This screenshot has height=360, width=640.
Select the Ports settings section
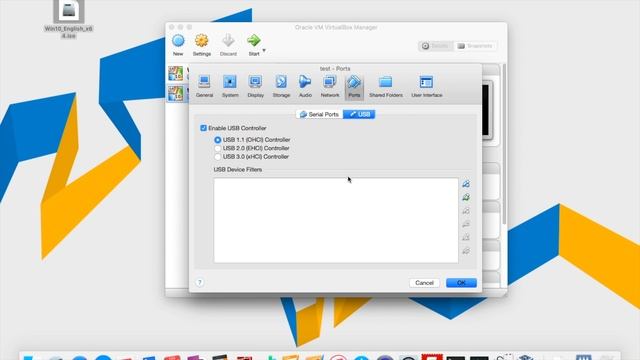tap(354, 86)
